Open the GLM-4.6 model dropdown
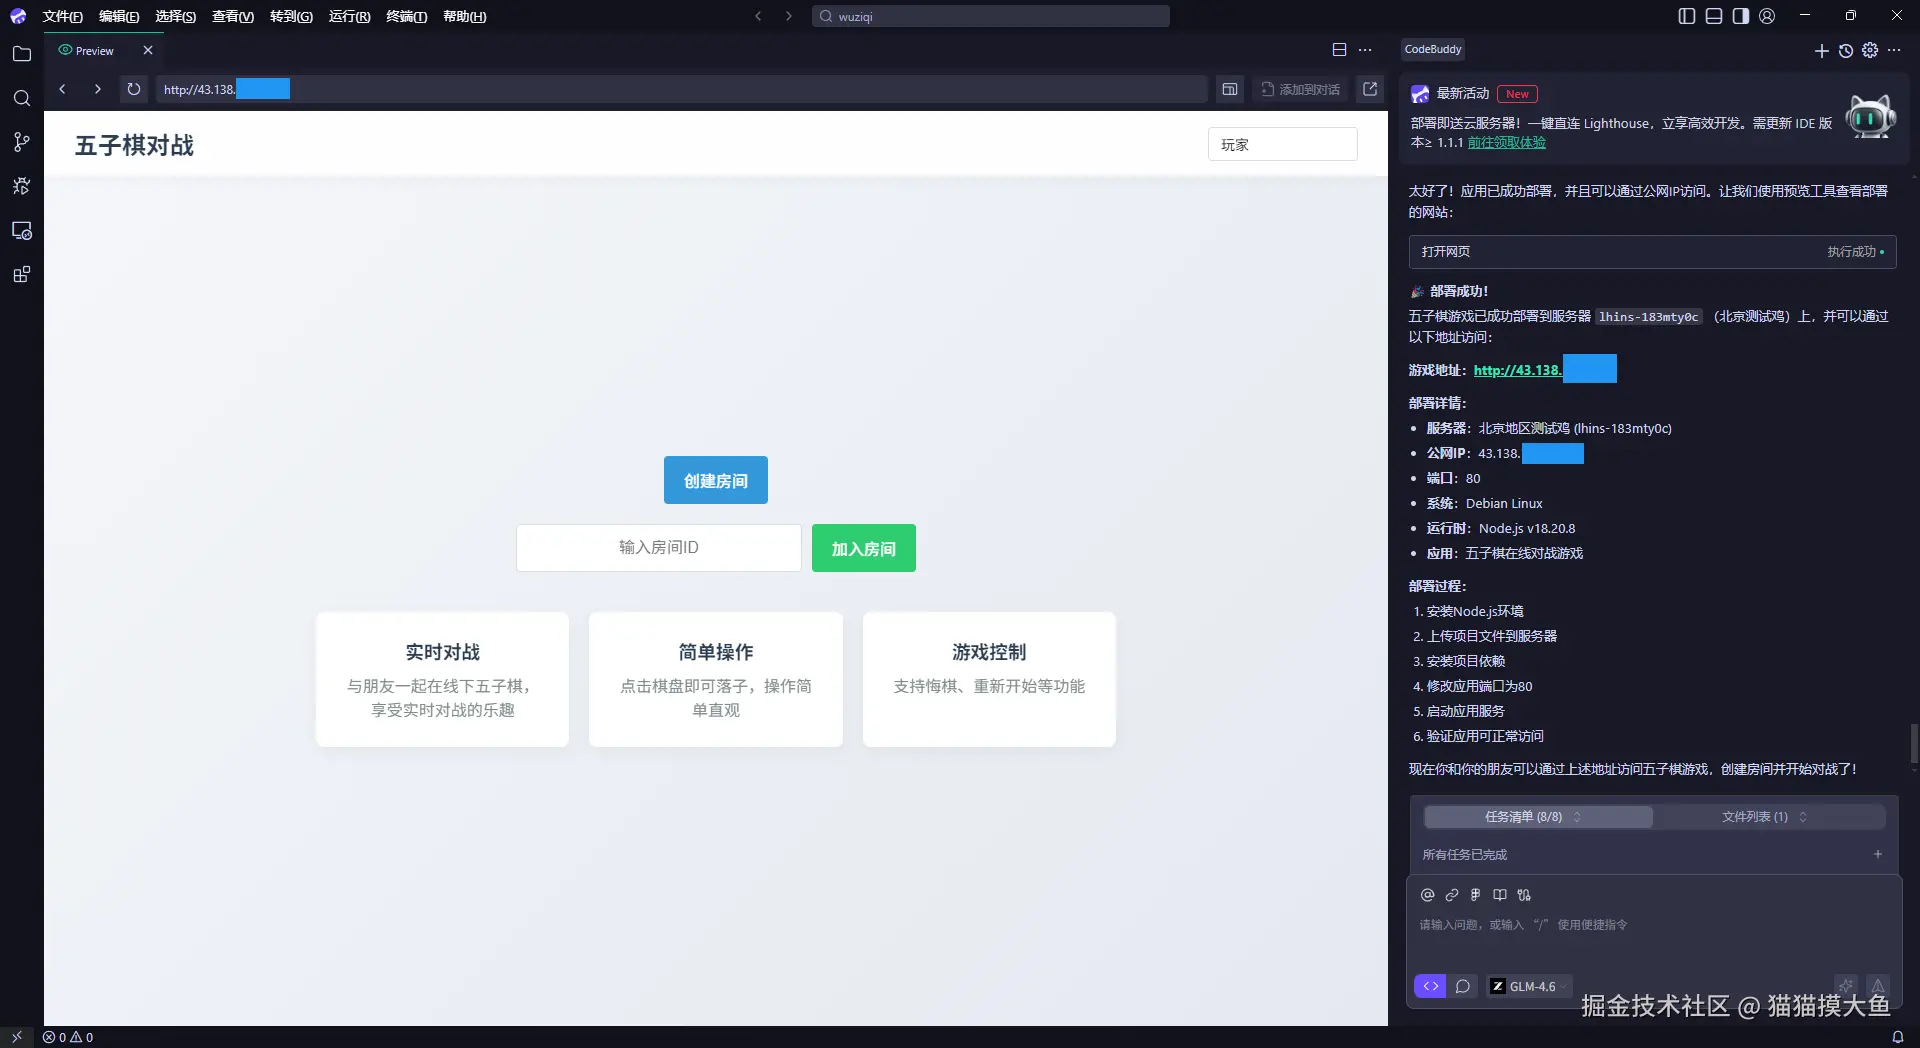1920x1048 pixels. 1529,986
